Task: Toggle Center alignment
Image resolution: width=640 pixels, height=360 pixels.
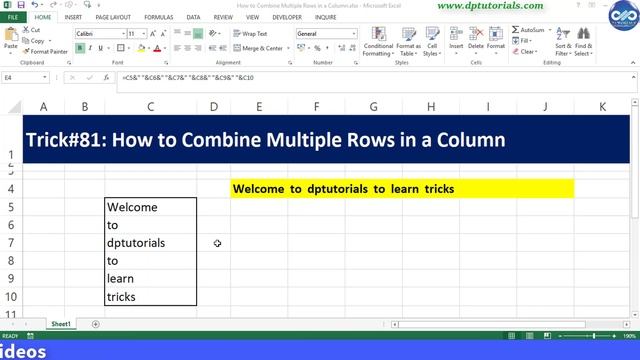Action: coord(187,48)
